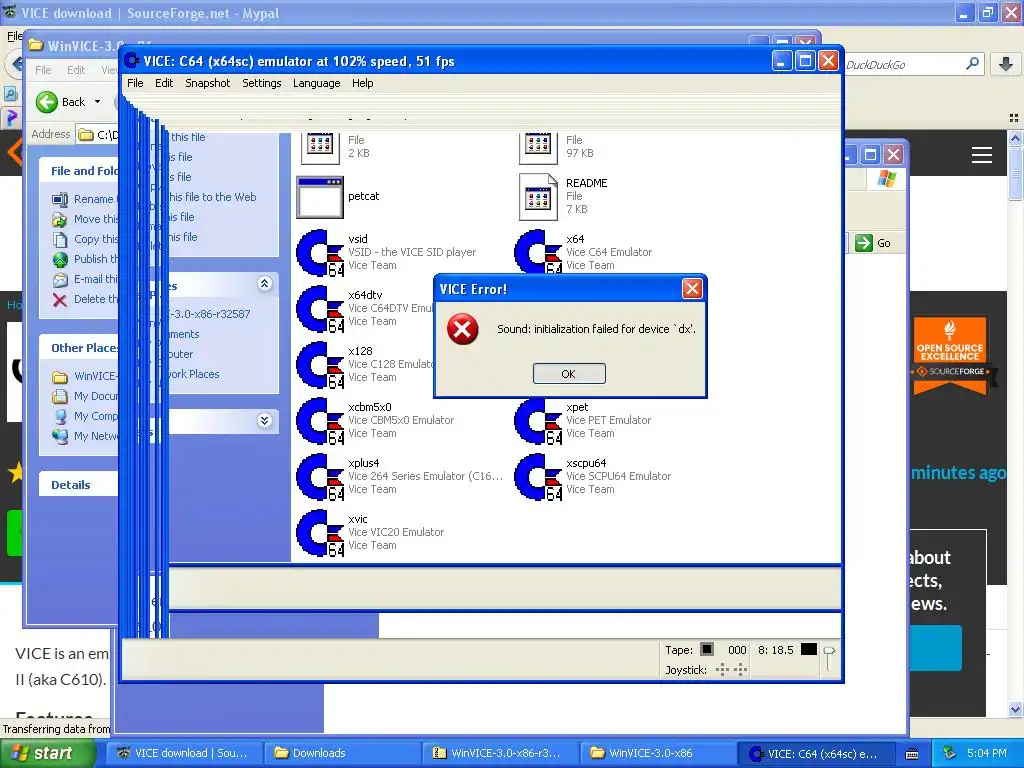The width and height of the screenshot is (1024, 768).
Task: Open the File menu in VICE emulator
Action: (x=135, y=83)
